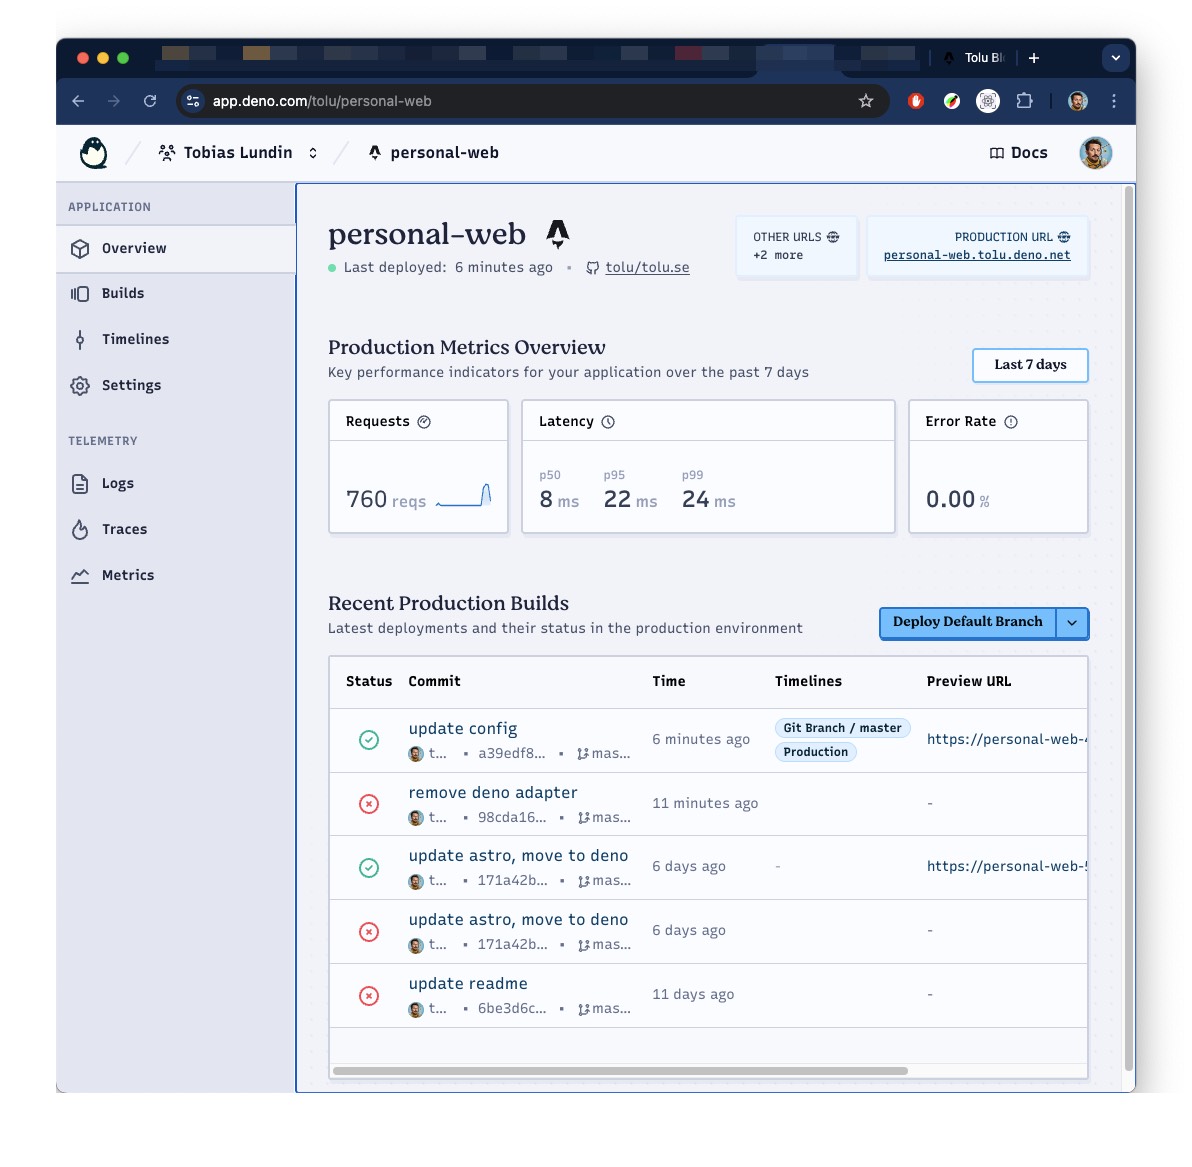Click the a39edf8... commit hash

coord(512,753)
